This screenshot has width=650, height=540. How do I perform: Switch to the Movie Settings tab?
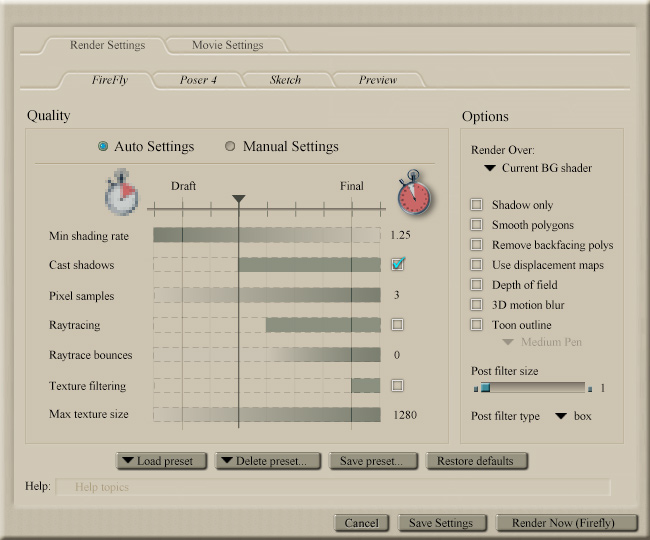tap(228, 45)
